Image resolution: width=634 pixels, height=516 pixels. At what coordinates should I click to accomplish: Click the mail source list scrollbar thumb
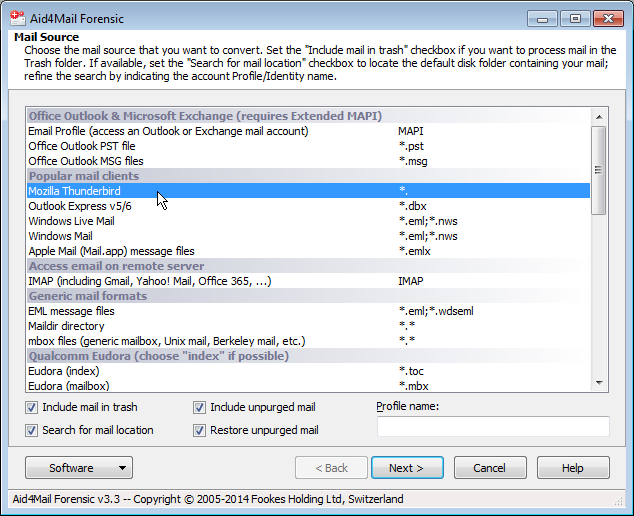click(x=599, y=170)
